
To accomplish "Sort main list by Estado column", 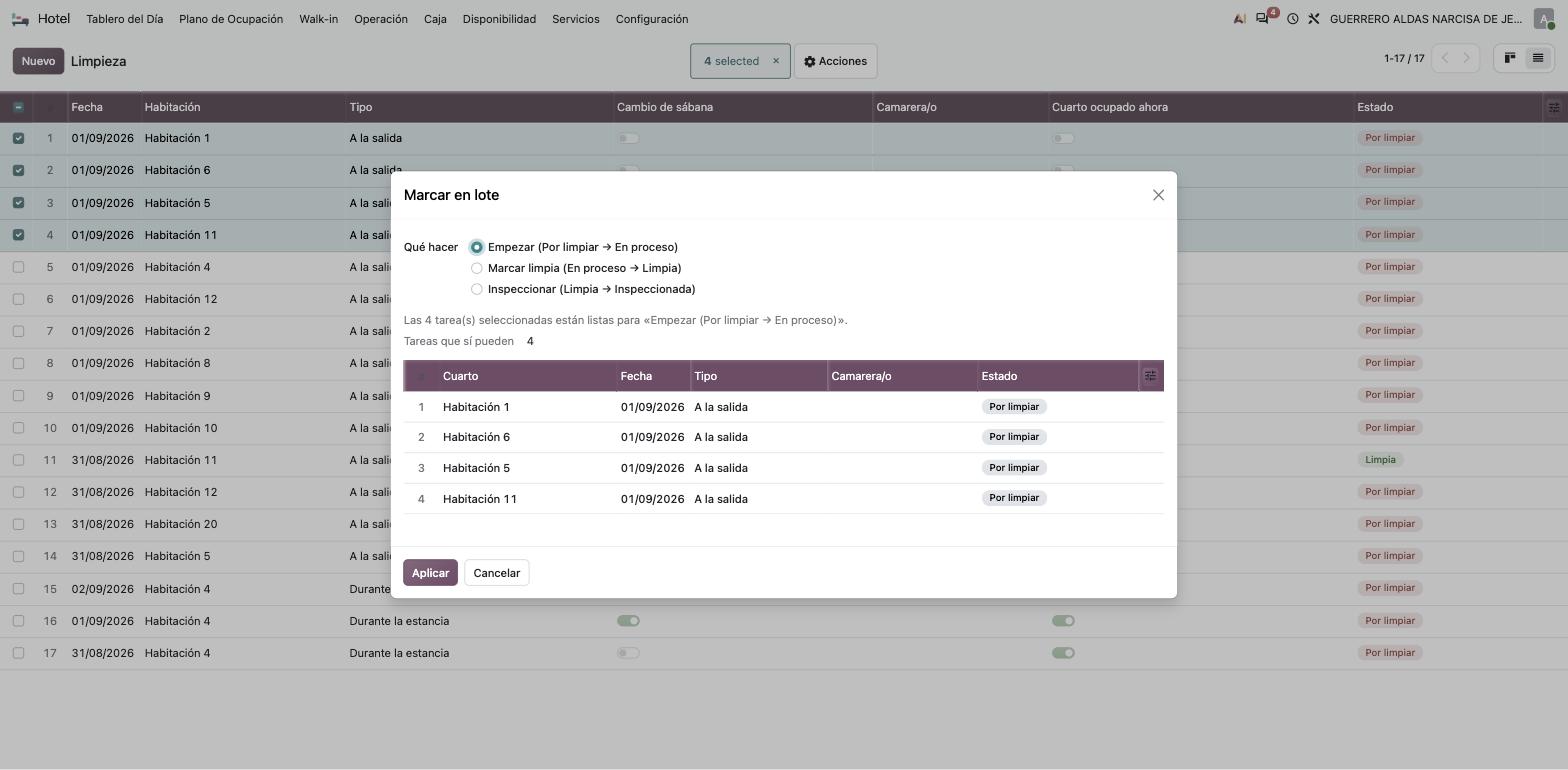I will pyautogui.click(x=1375, y=107).
